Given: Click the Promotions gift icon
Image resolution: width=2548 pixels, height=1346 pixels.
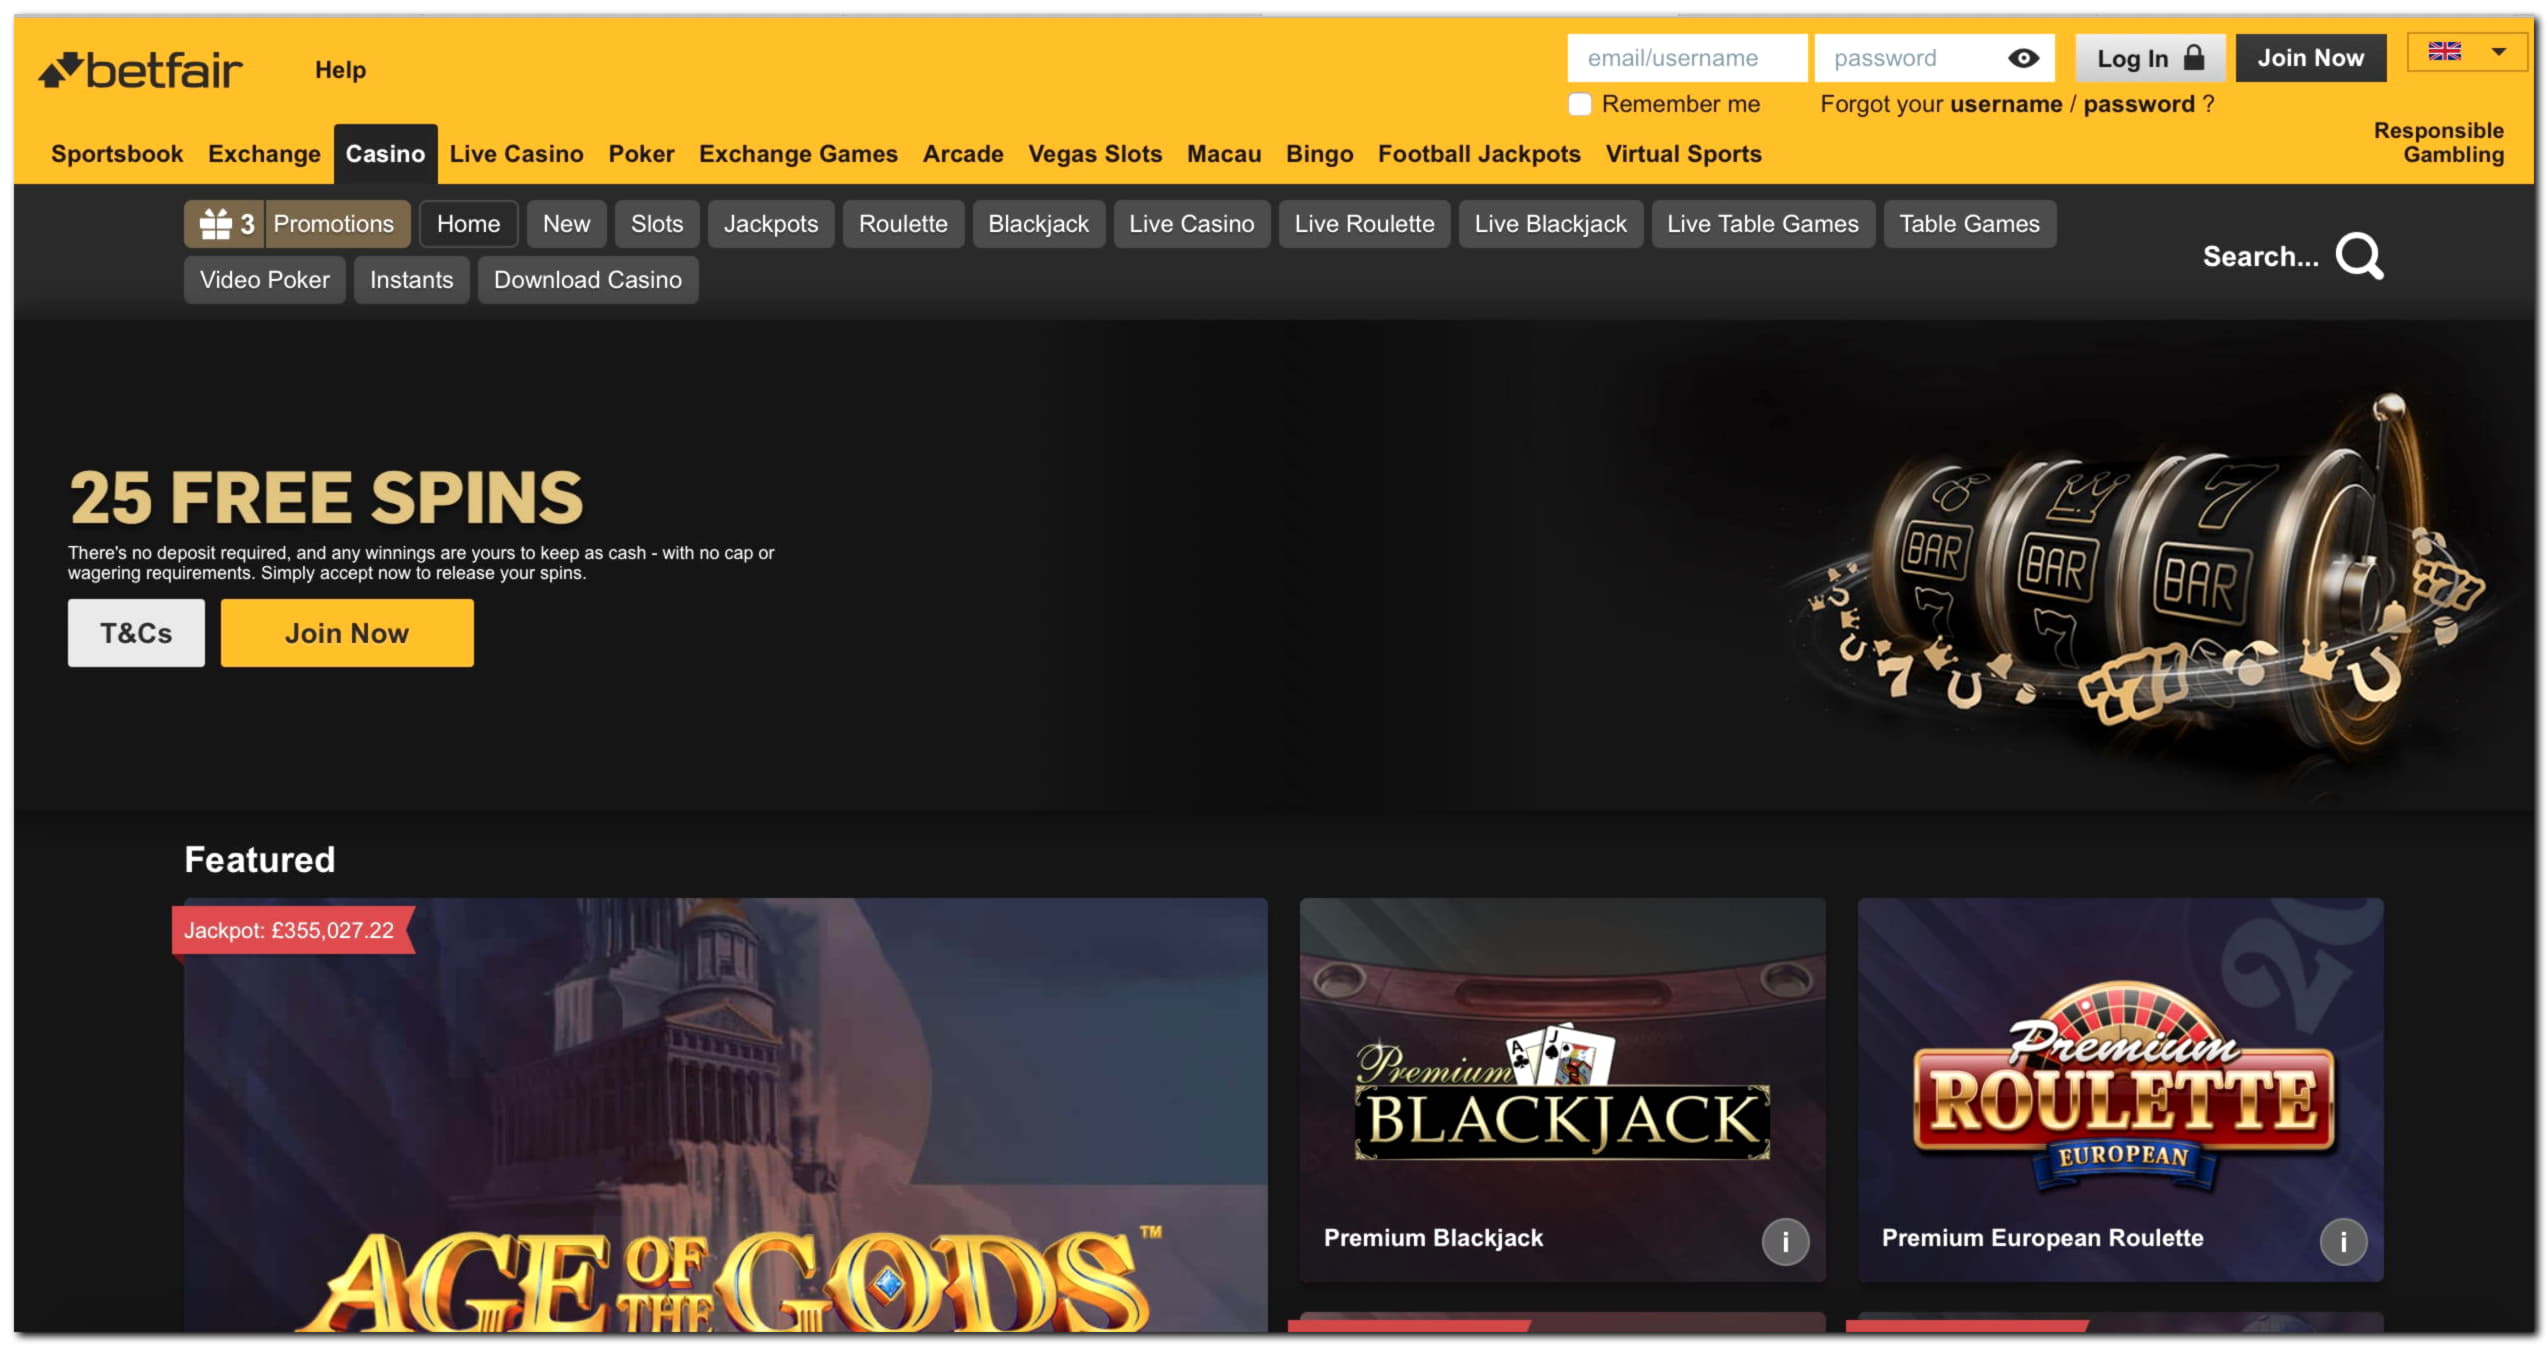Looking at the screenshot, I should [216, 224].
